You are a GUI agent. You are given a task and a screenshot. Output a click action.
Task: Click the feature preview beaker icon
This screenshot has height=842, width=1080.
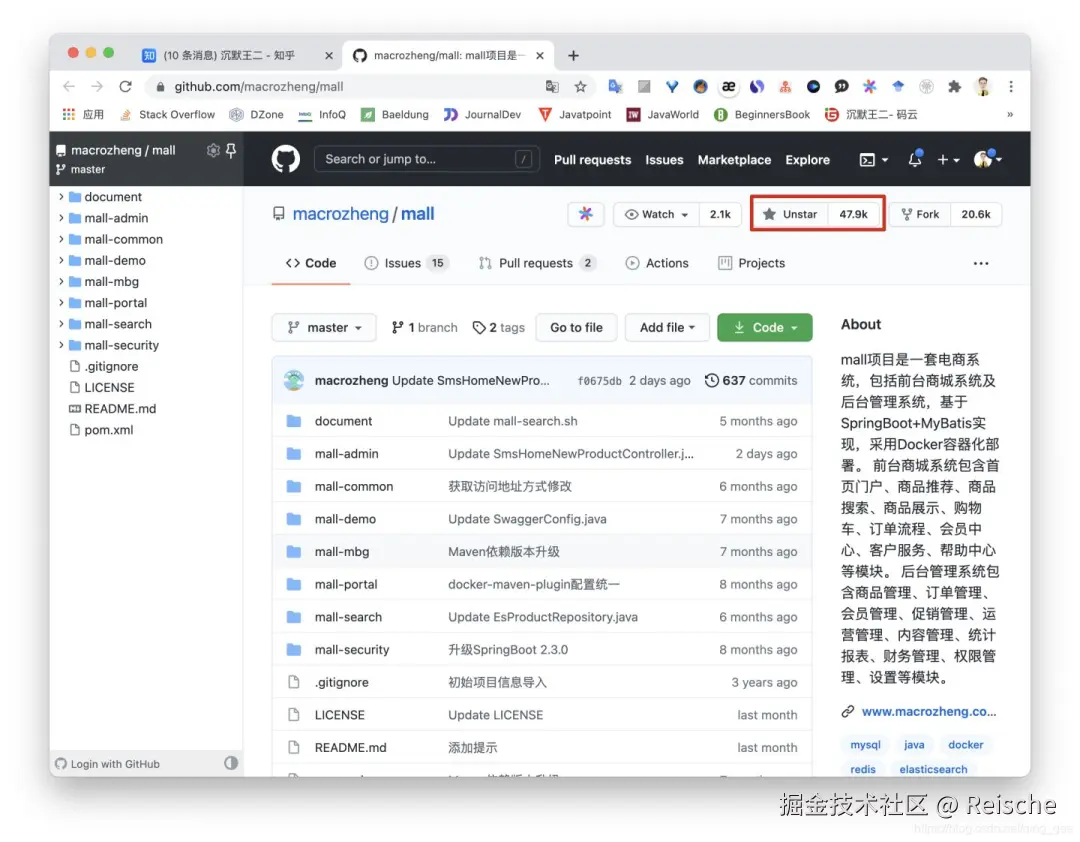[586, 213]
